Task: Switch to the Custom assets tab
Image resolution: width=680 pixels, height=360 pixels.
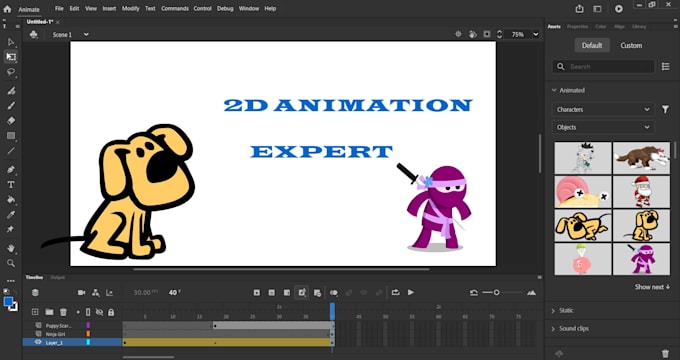Action: coord(631,46)
